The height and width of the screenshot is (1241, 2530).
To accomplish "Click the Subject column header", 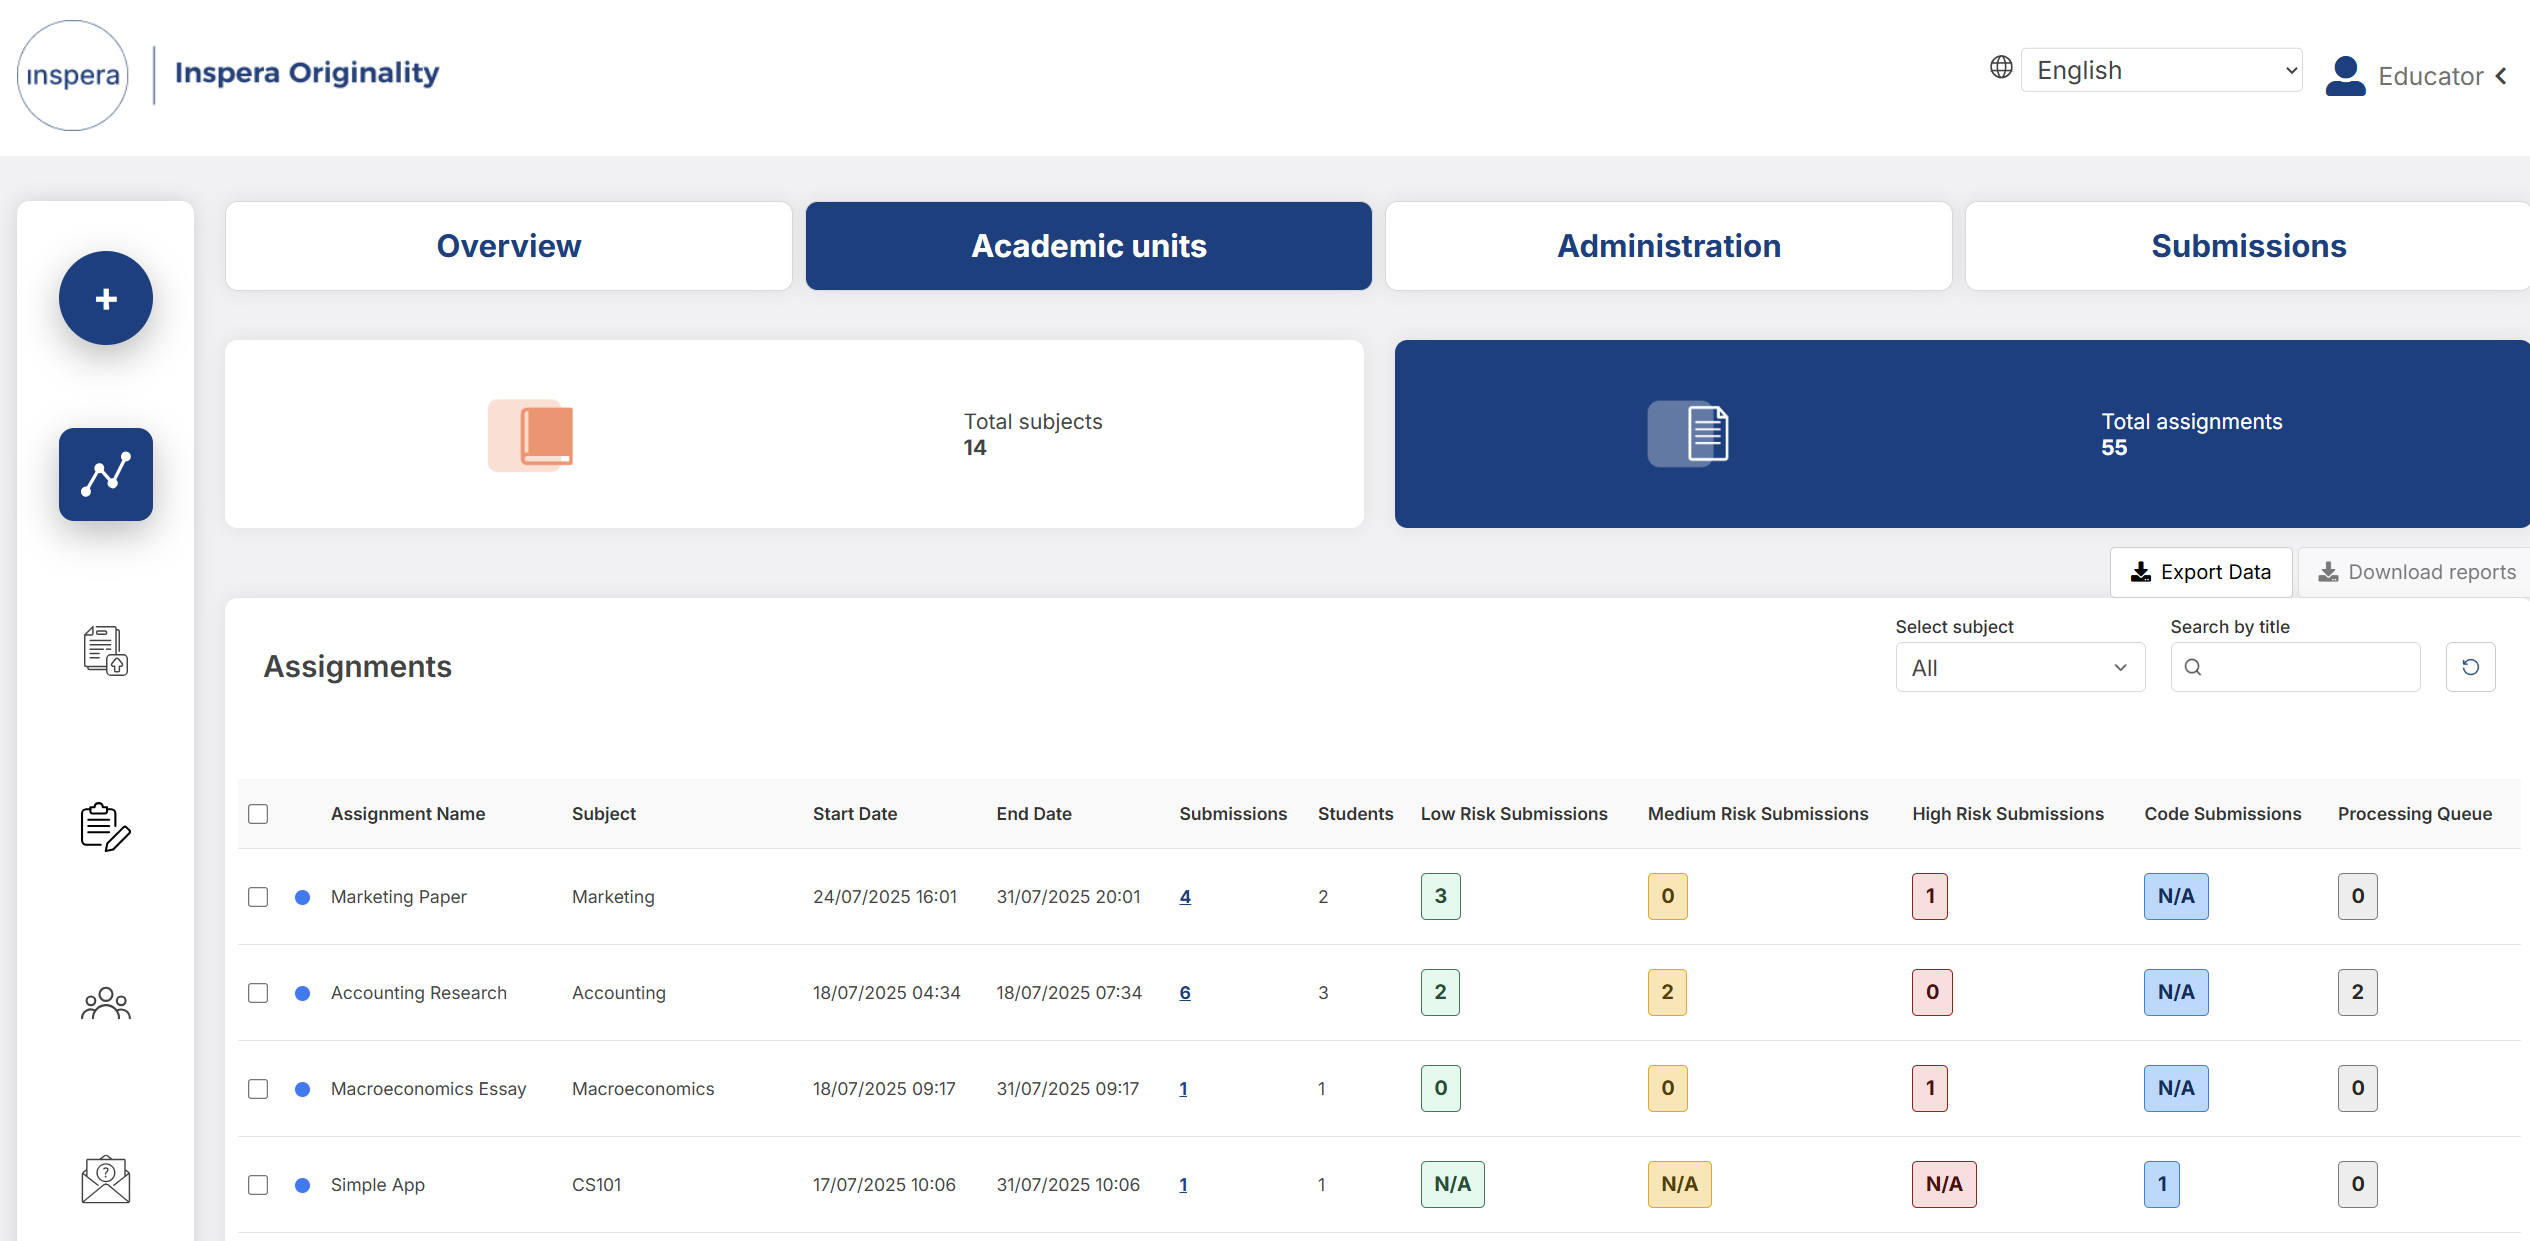I will (604, 814).
